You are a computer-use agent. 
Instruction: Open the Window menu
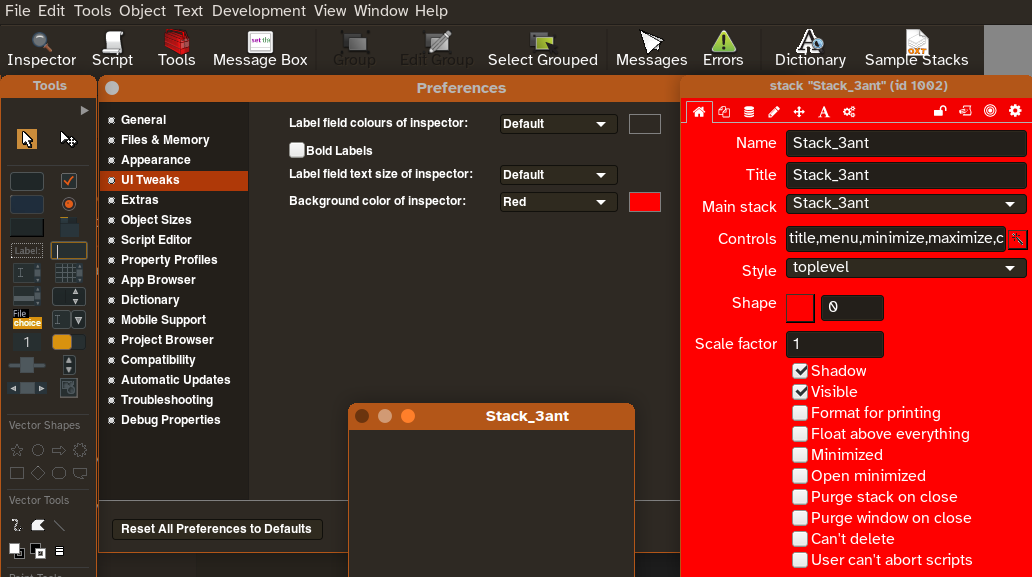(381, 11)
